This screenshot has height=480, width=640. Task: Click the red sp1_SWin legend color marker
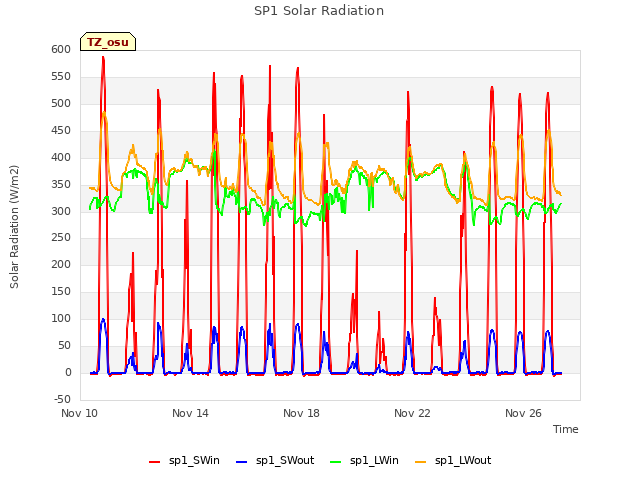(155, 462)
